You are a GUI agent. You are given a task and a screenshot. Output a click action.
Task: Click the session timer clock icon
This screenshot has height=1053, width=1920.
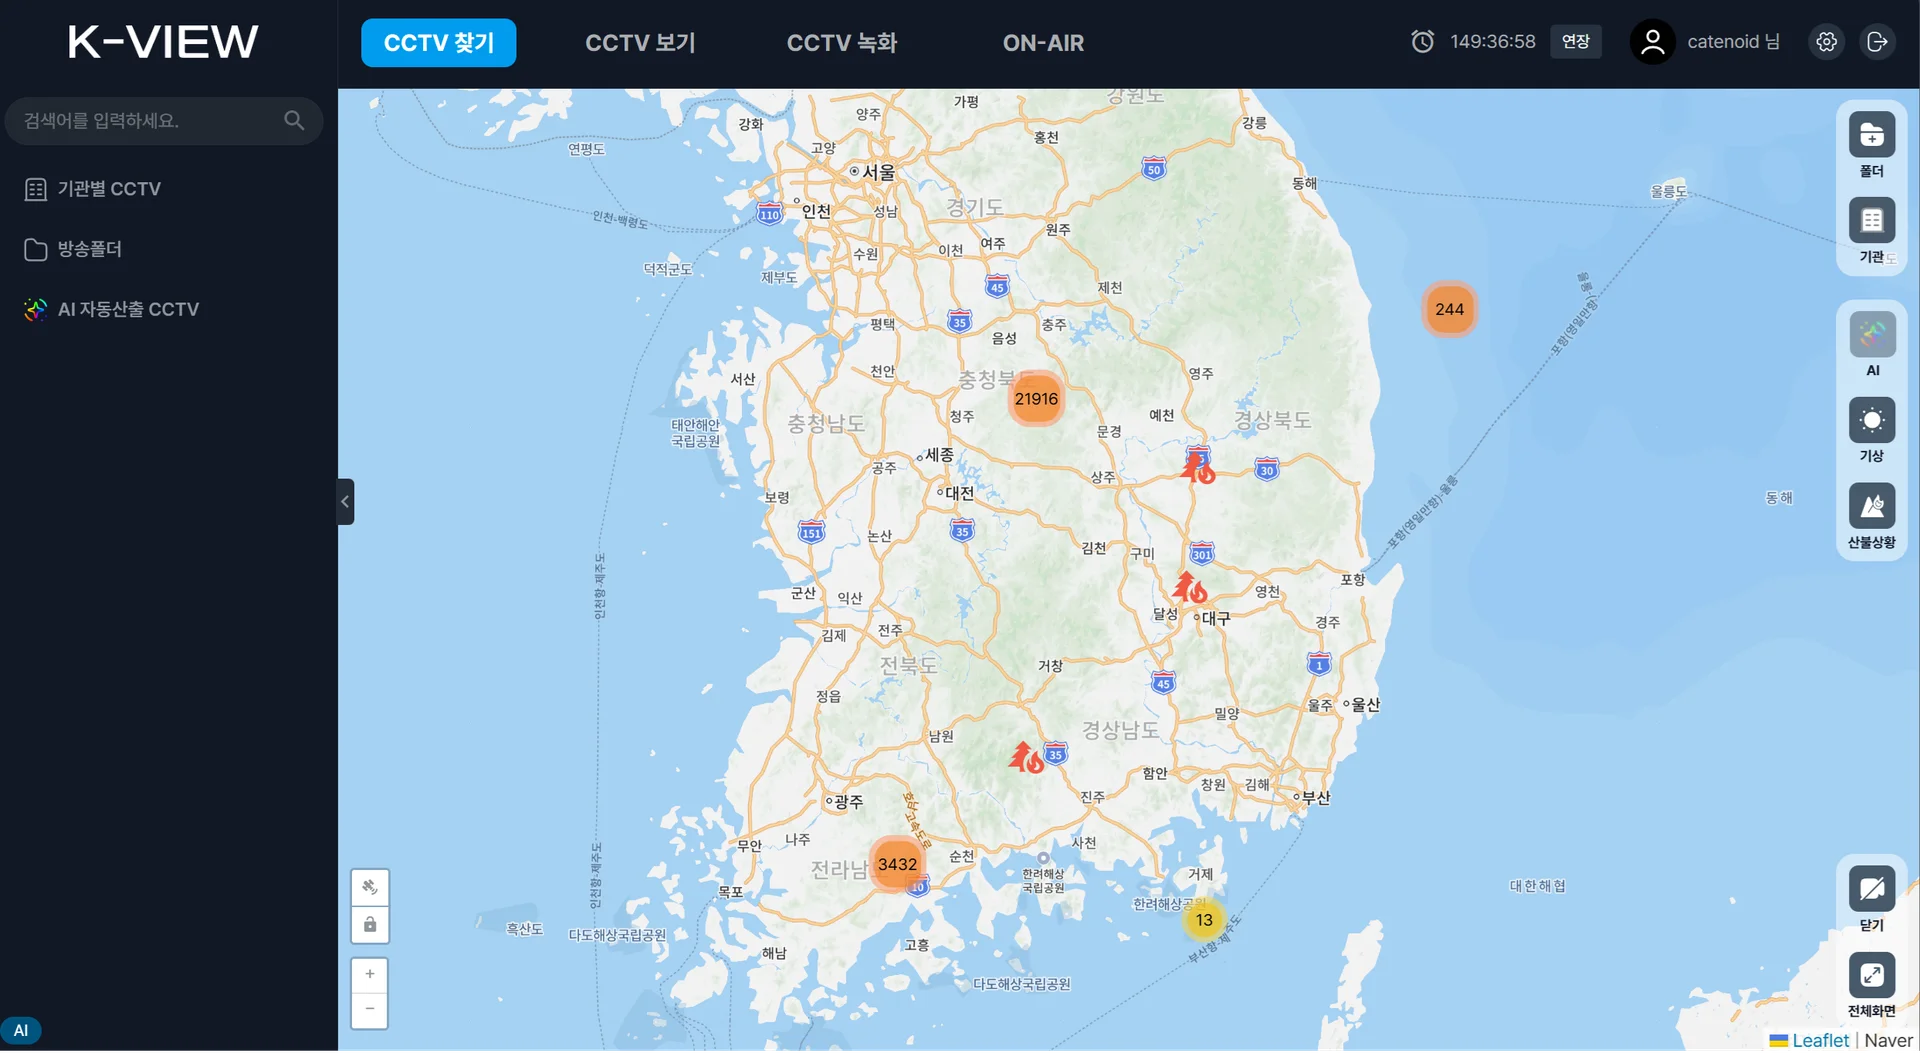click(1422, 41)
